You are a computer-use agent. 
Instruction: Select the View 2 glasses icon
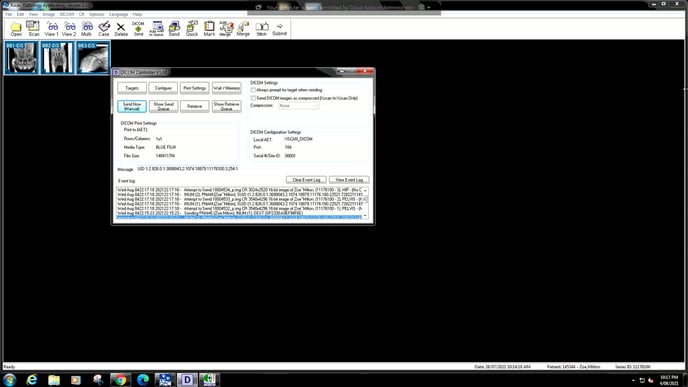(69, 29)
